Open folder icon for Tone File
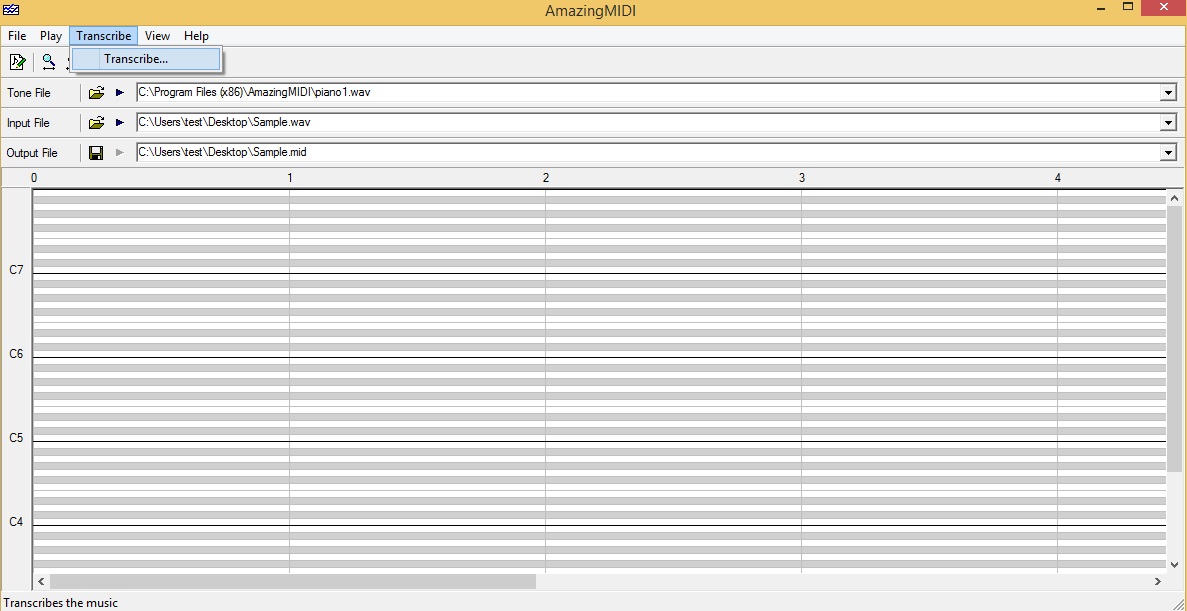Viewport: 1187px width, 611px height. coord(96,92)
